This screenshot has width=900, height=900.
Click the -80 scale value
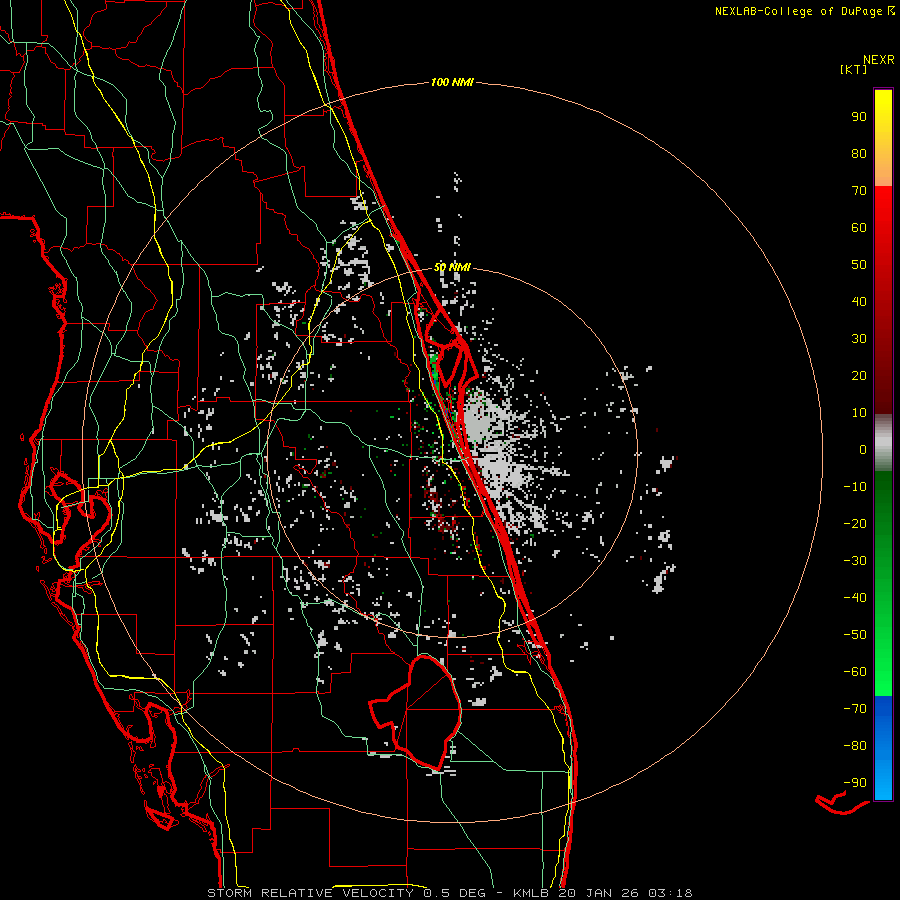[x=855, y=746]
